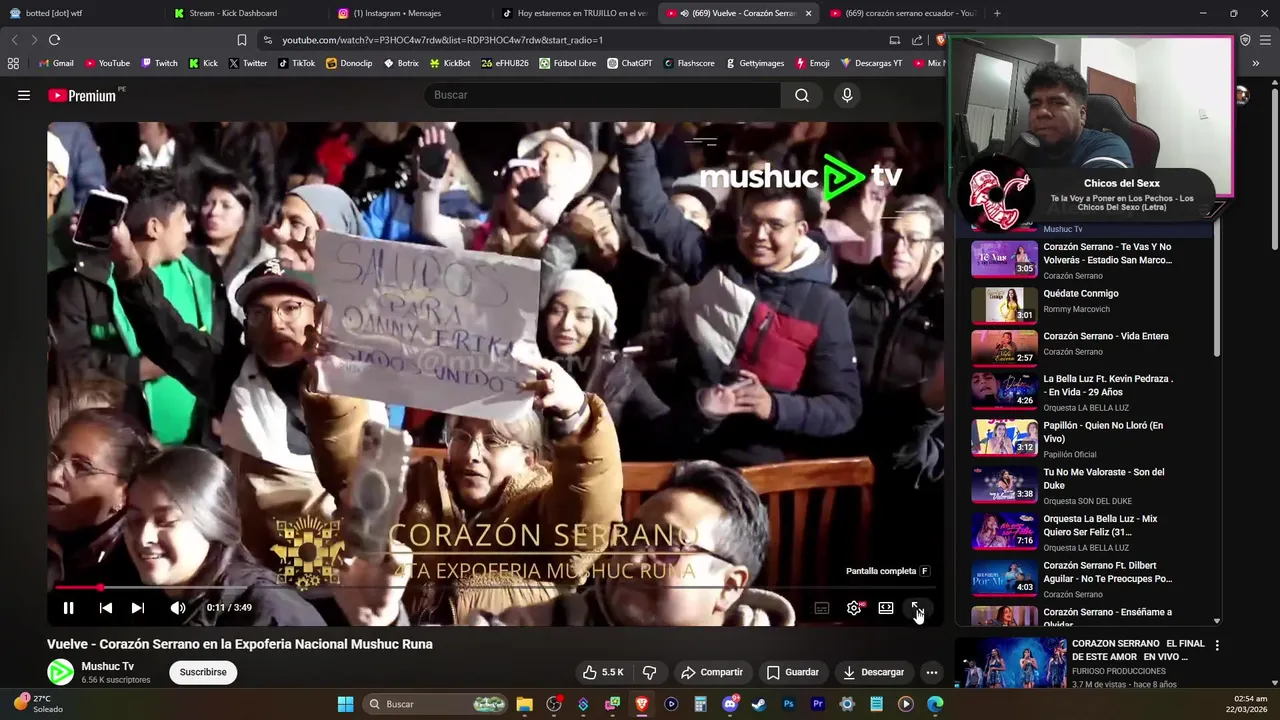This screenshot has width=1280, height=720.
Task: Open Flashscore bookmark
Action: point(689,63)
